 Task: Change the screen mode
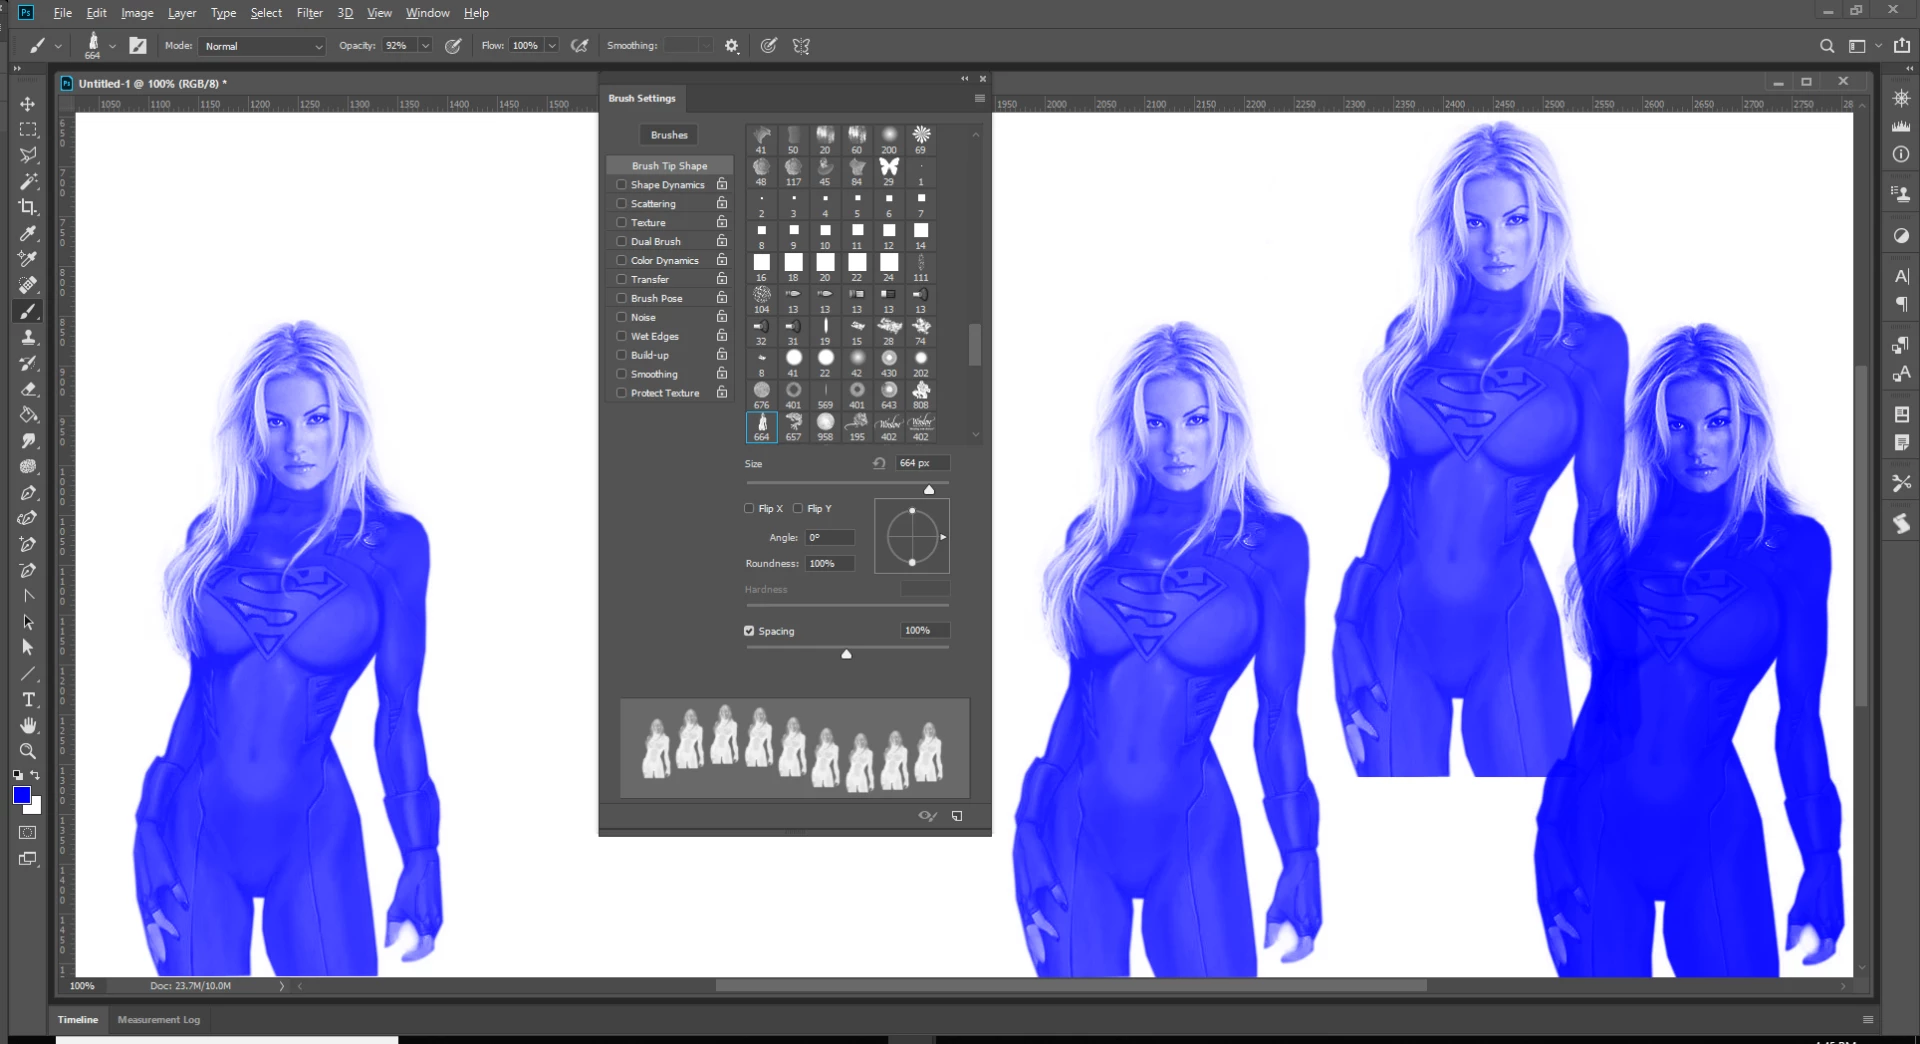(28, 859)
